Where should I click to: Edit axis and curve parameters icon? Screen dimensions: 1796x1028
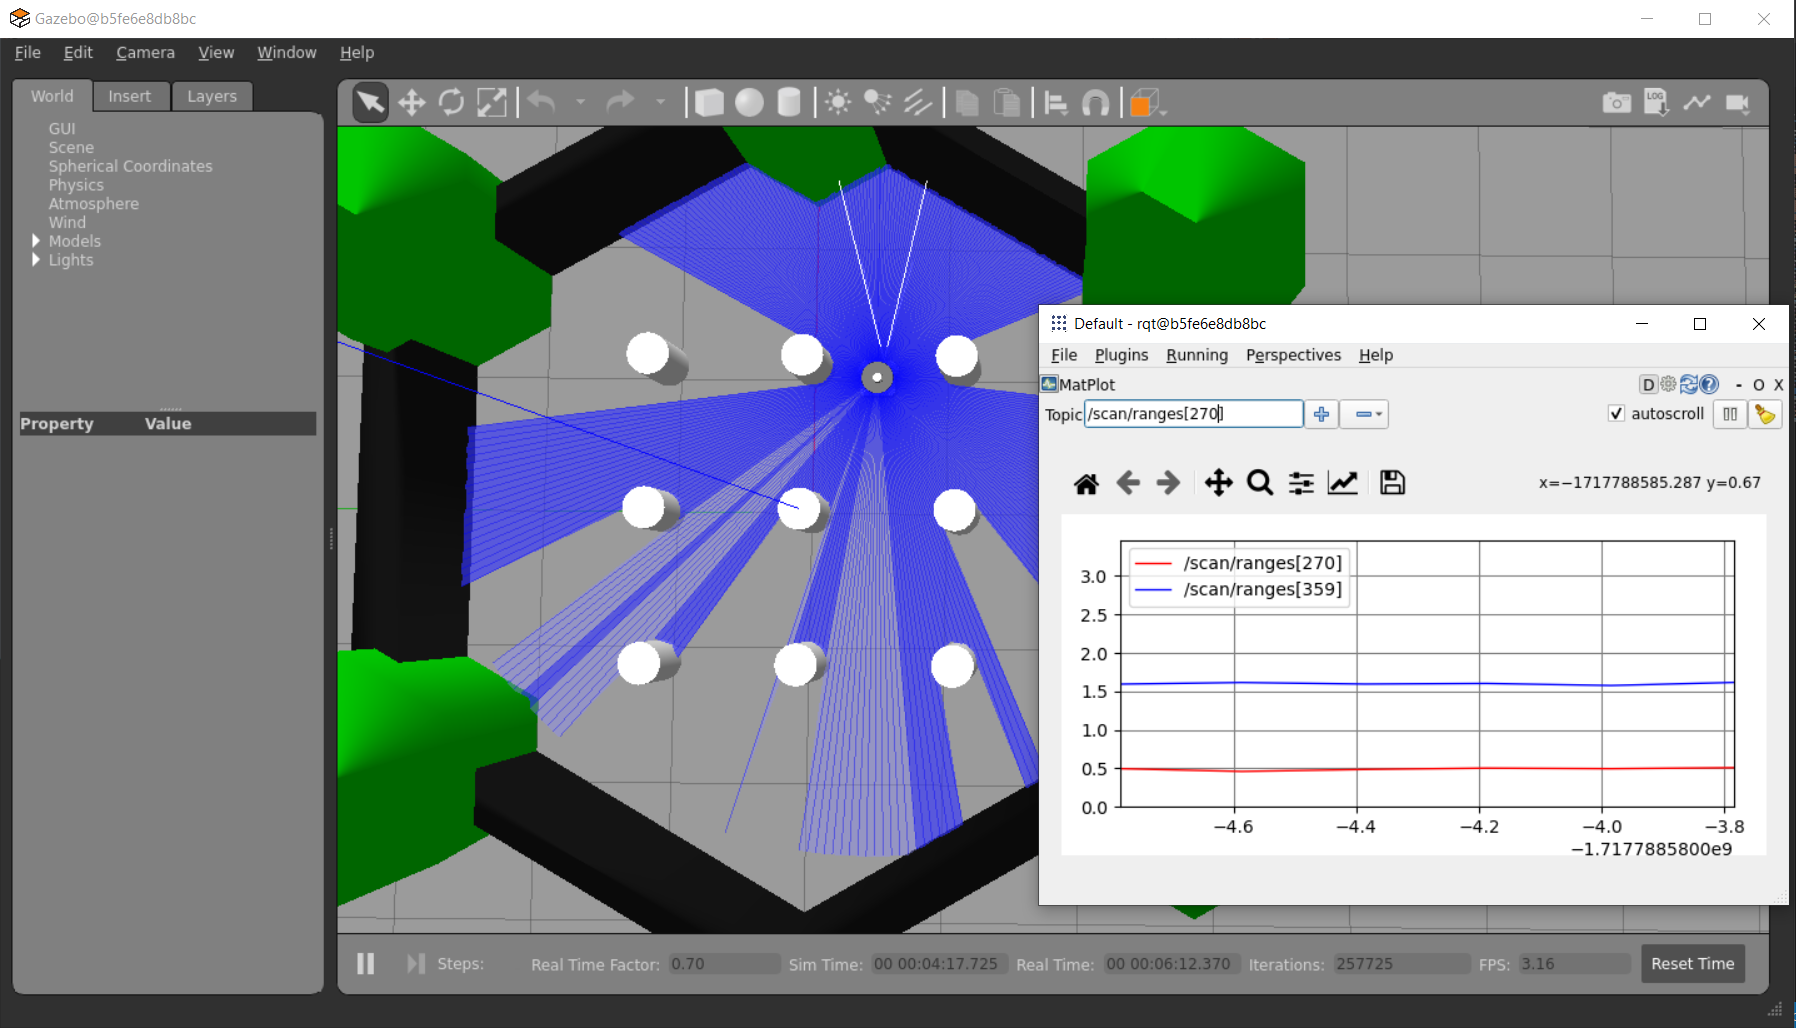tap(1342, 484)
